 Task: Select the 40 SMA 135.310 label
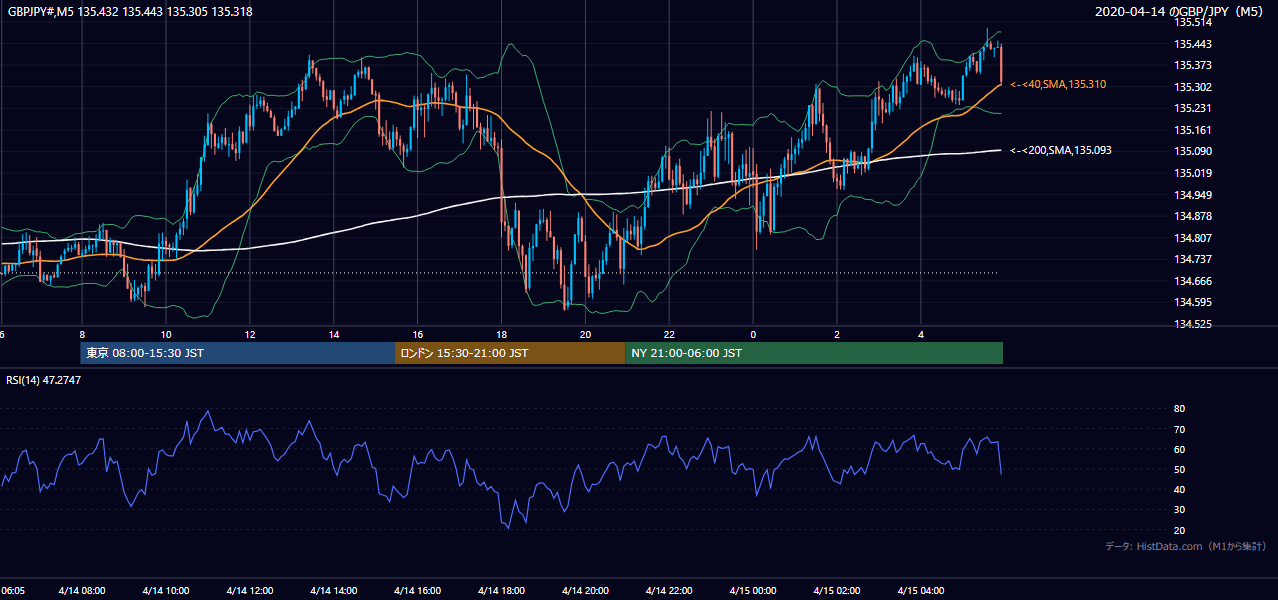tap(1058, 85)
